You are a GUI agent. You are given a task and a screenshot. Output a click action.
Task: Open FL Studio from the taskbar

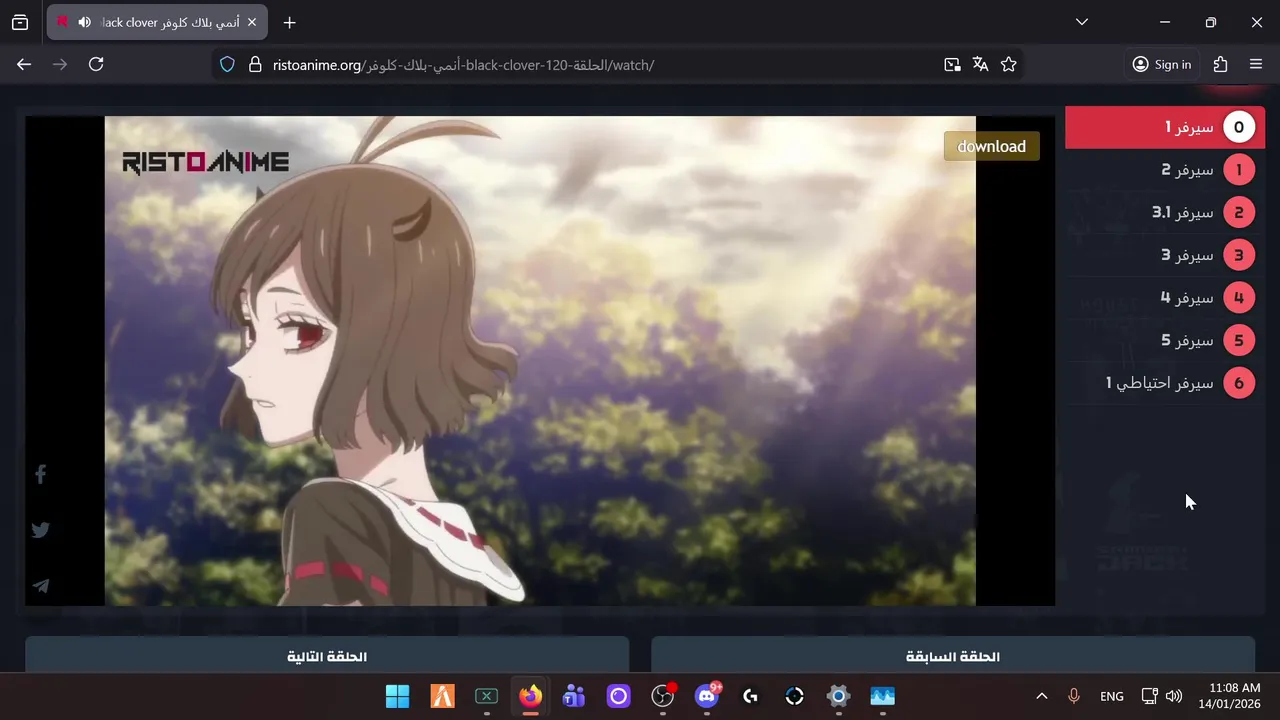442,696
